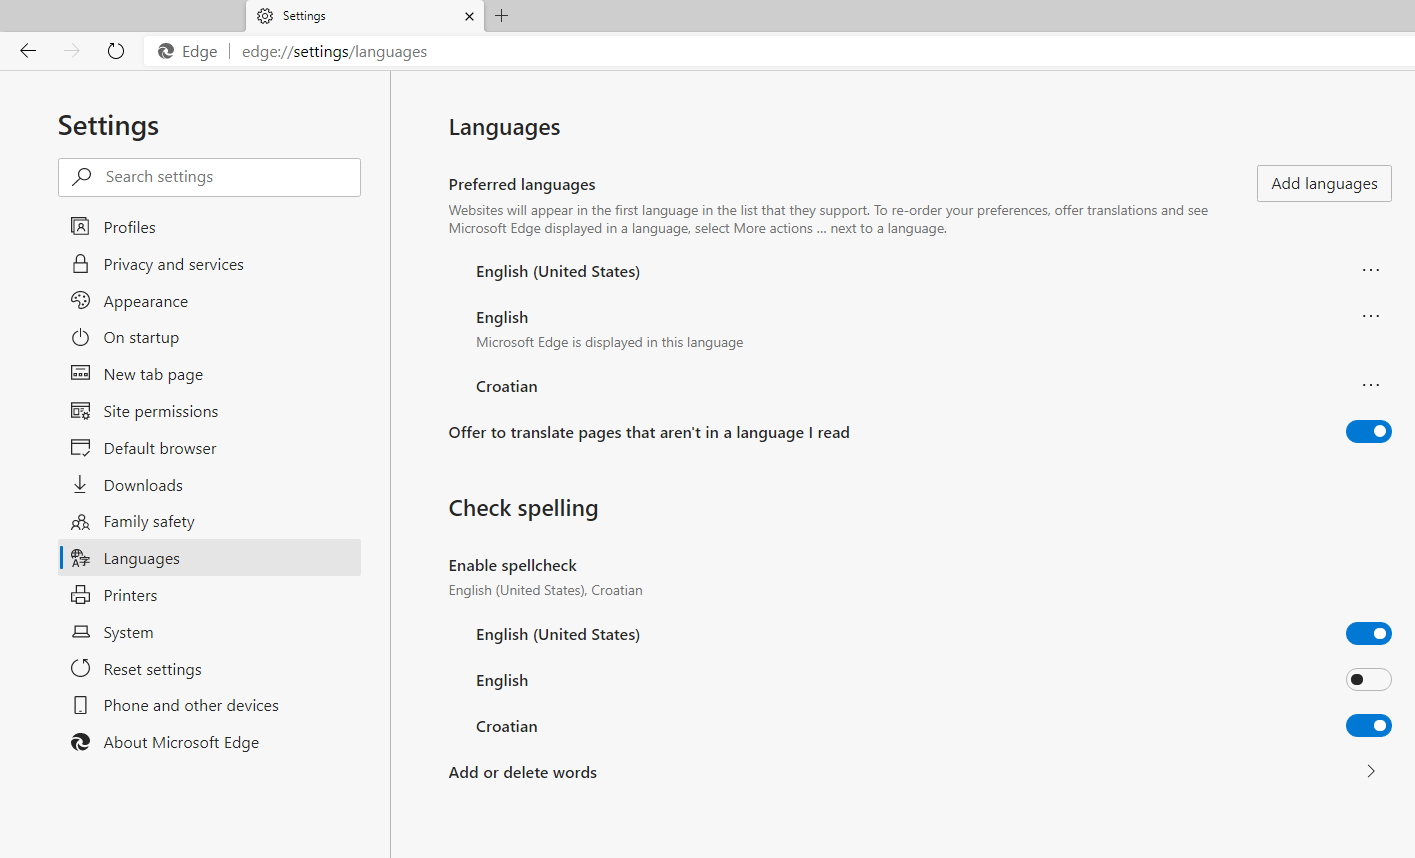Open On startup settings
1415x858 pixels.
[209, 337]
